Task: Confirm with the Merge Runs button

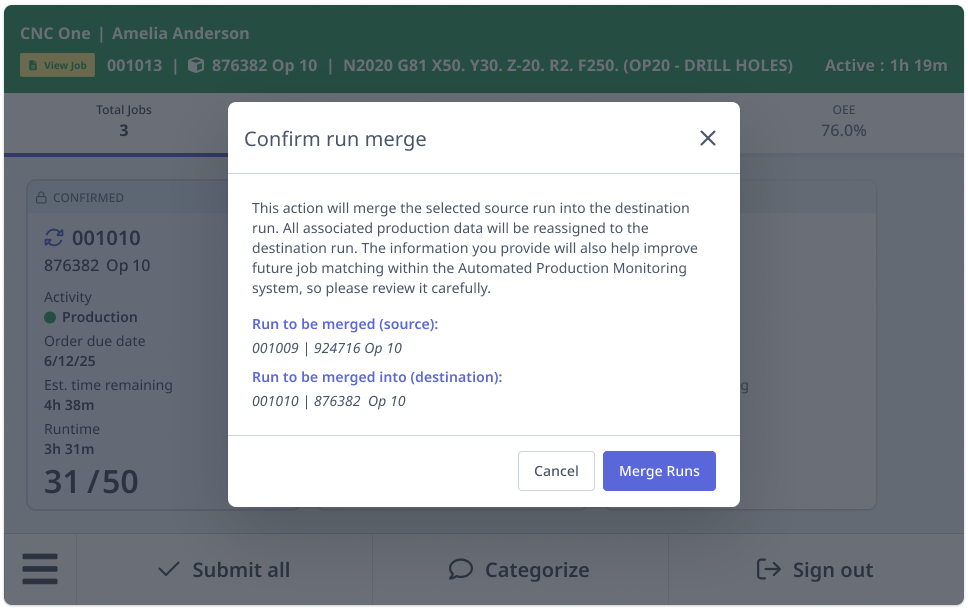Action: 659,471
